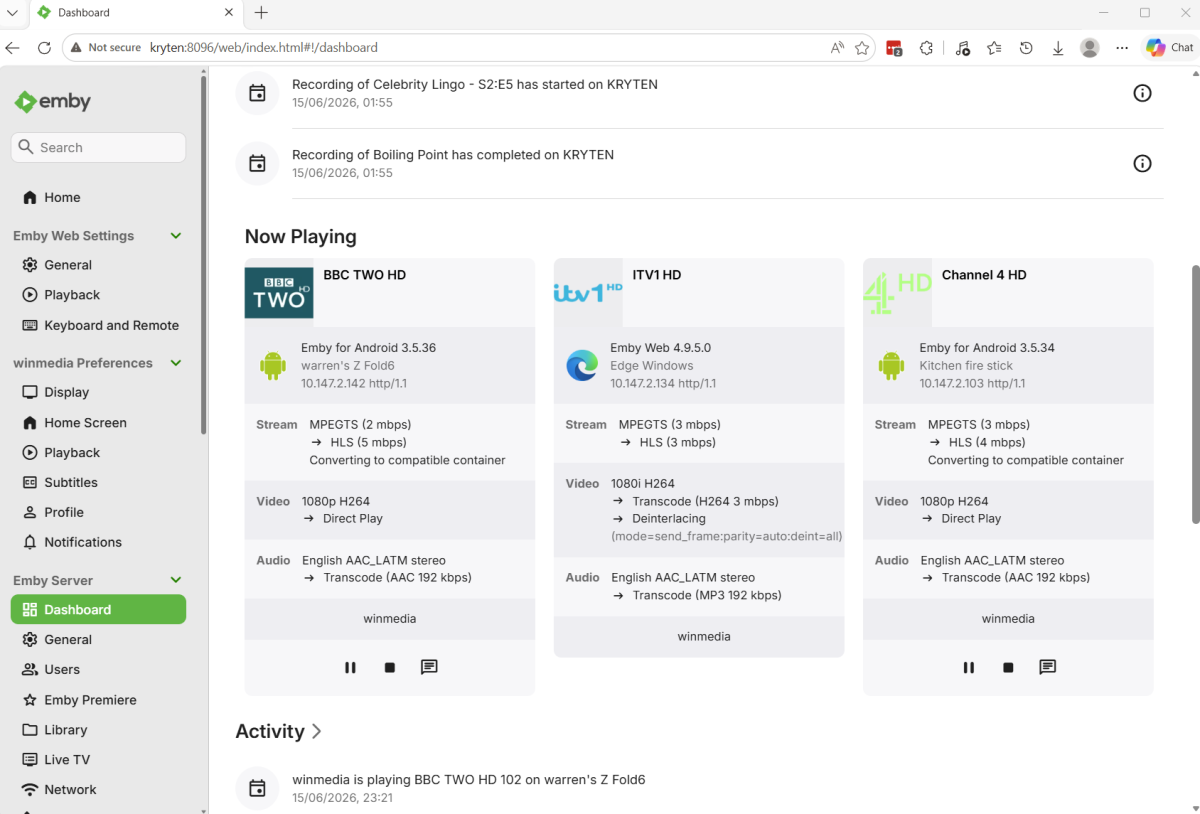The height and width of the screenshot is (814, 1200).
Task: Open General under Emby Server
Action: tap(98, 639)
